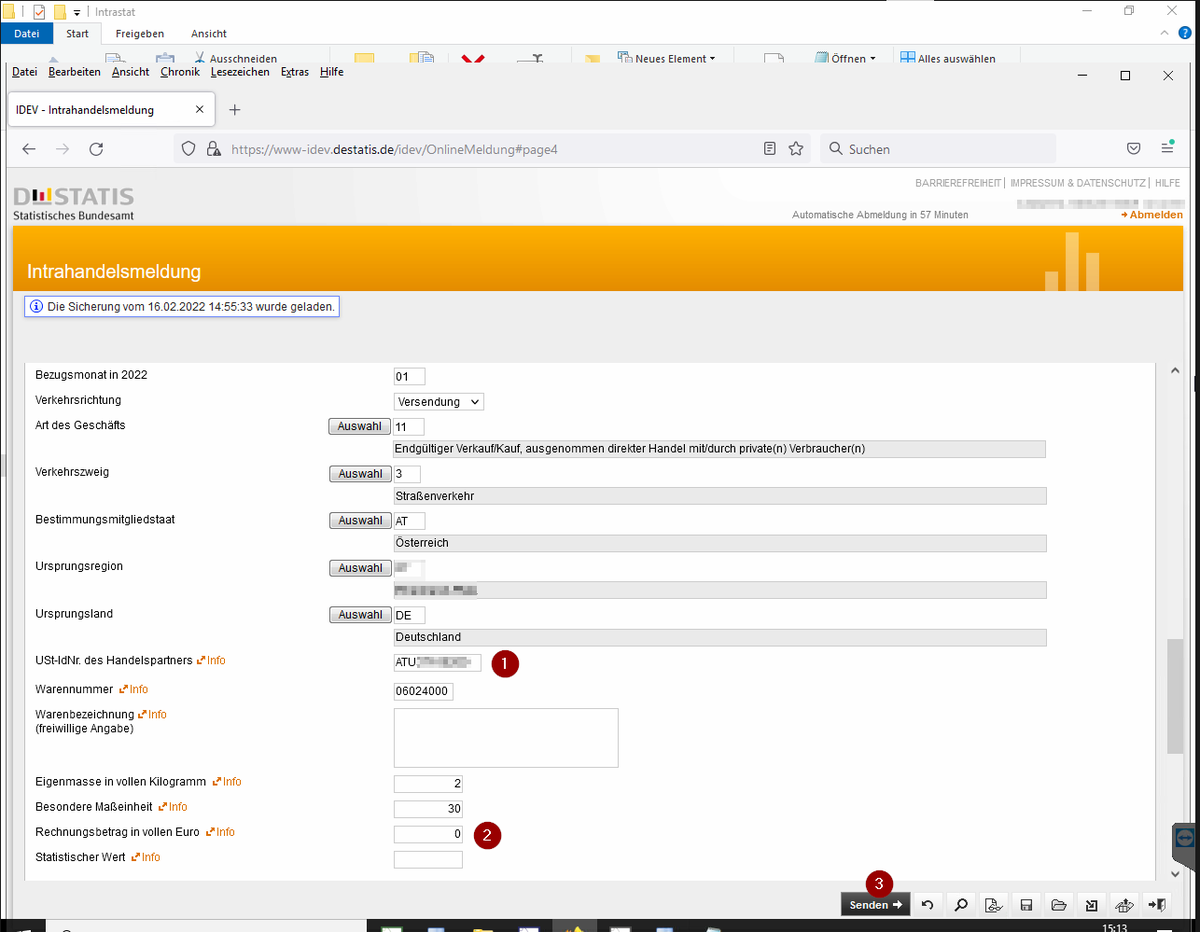Open Firefox tracking protection shield
Viewport: 1200px width, 932px height.
pos(187,148)
